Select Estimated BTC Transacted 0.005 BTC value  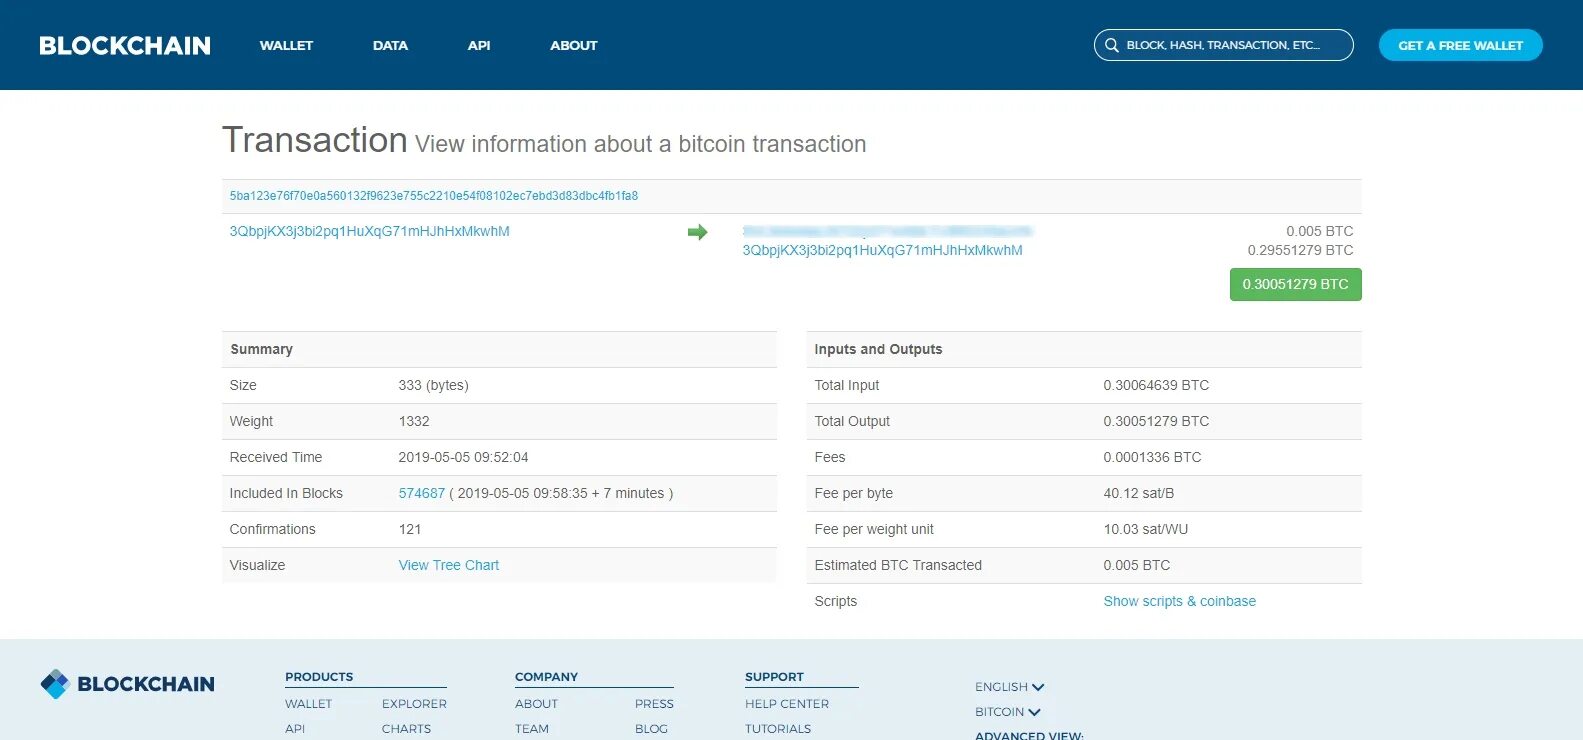pyautogui.click(x=1136, y=565)
